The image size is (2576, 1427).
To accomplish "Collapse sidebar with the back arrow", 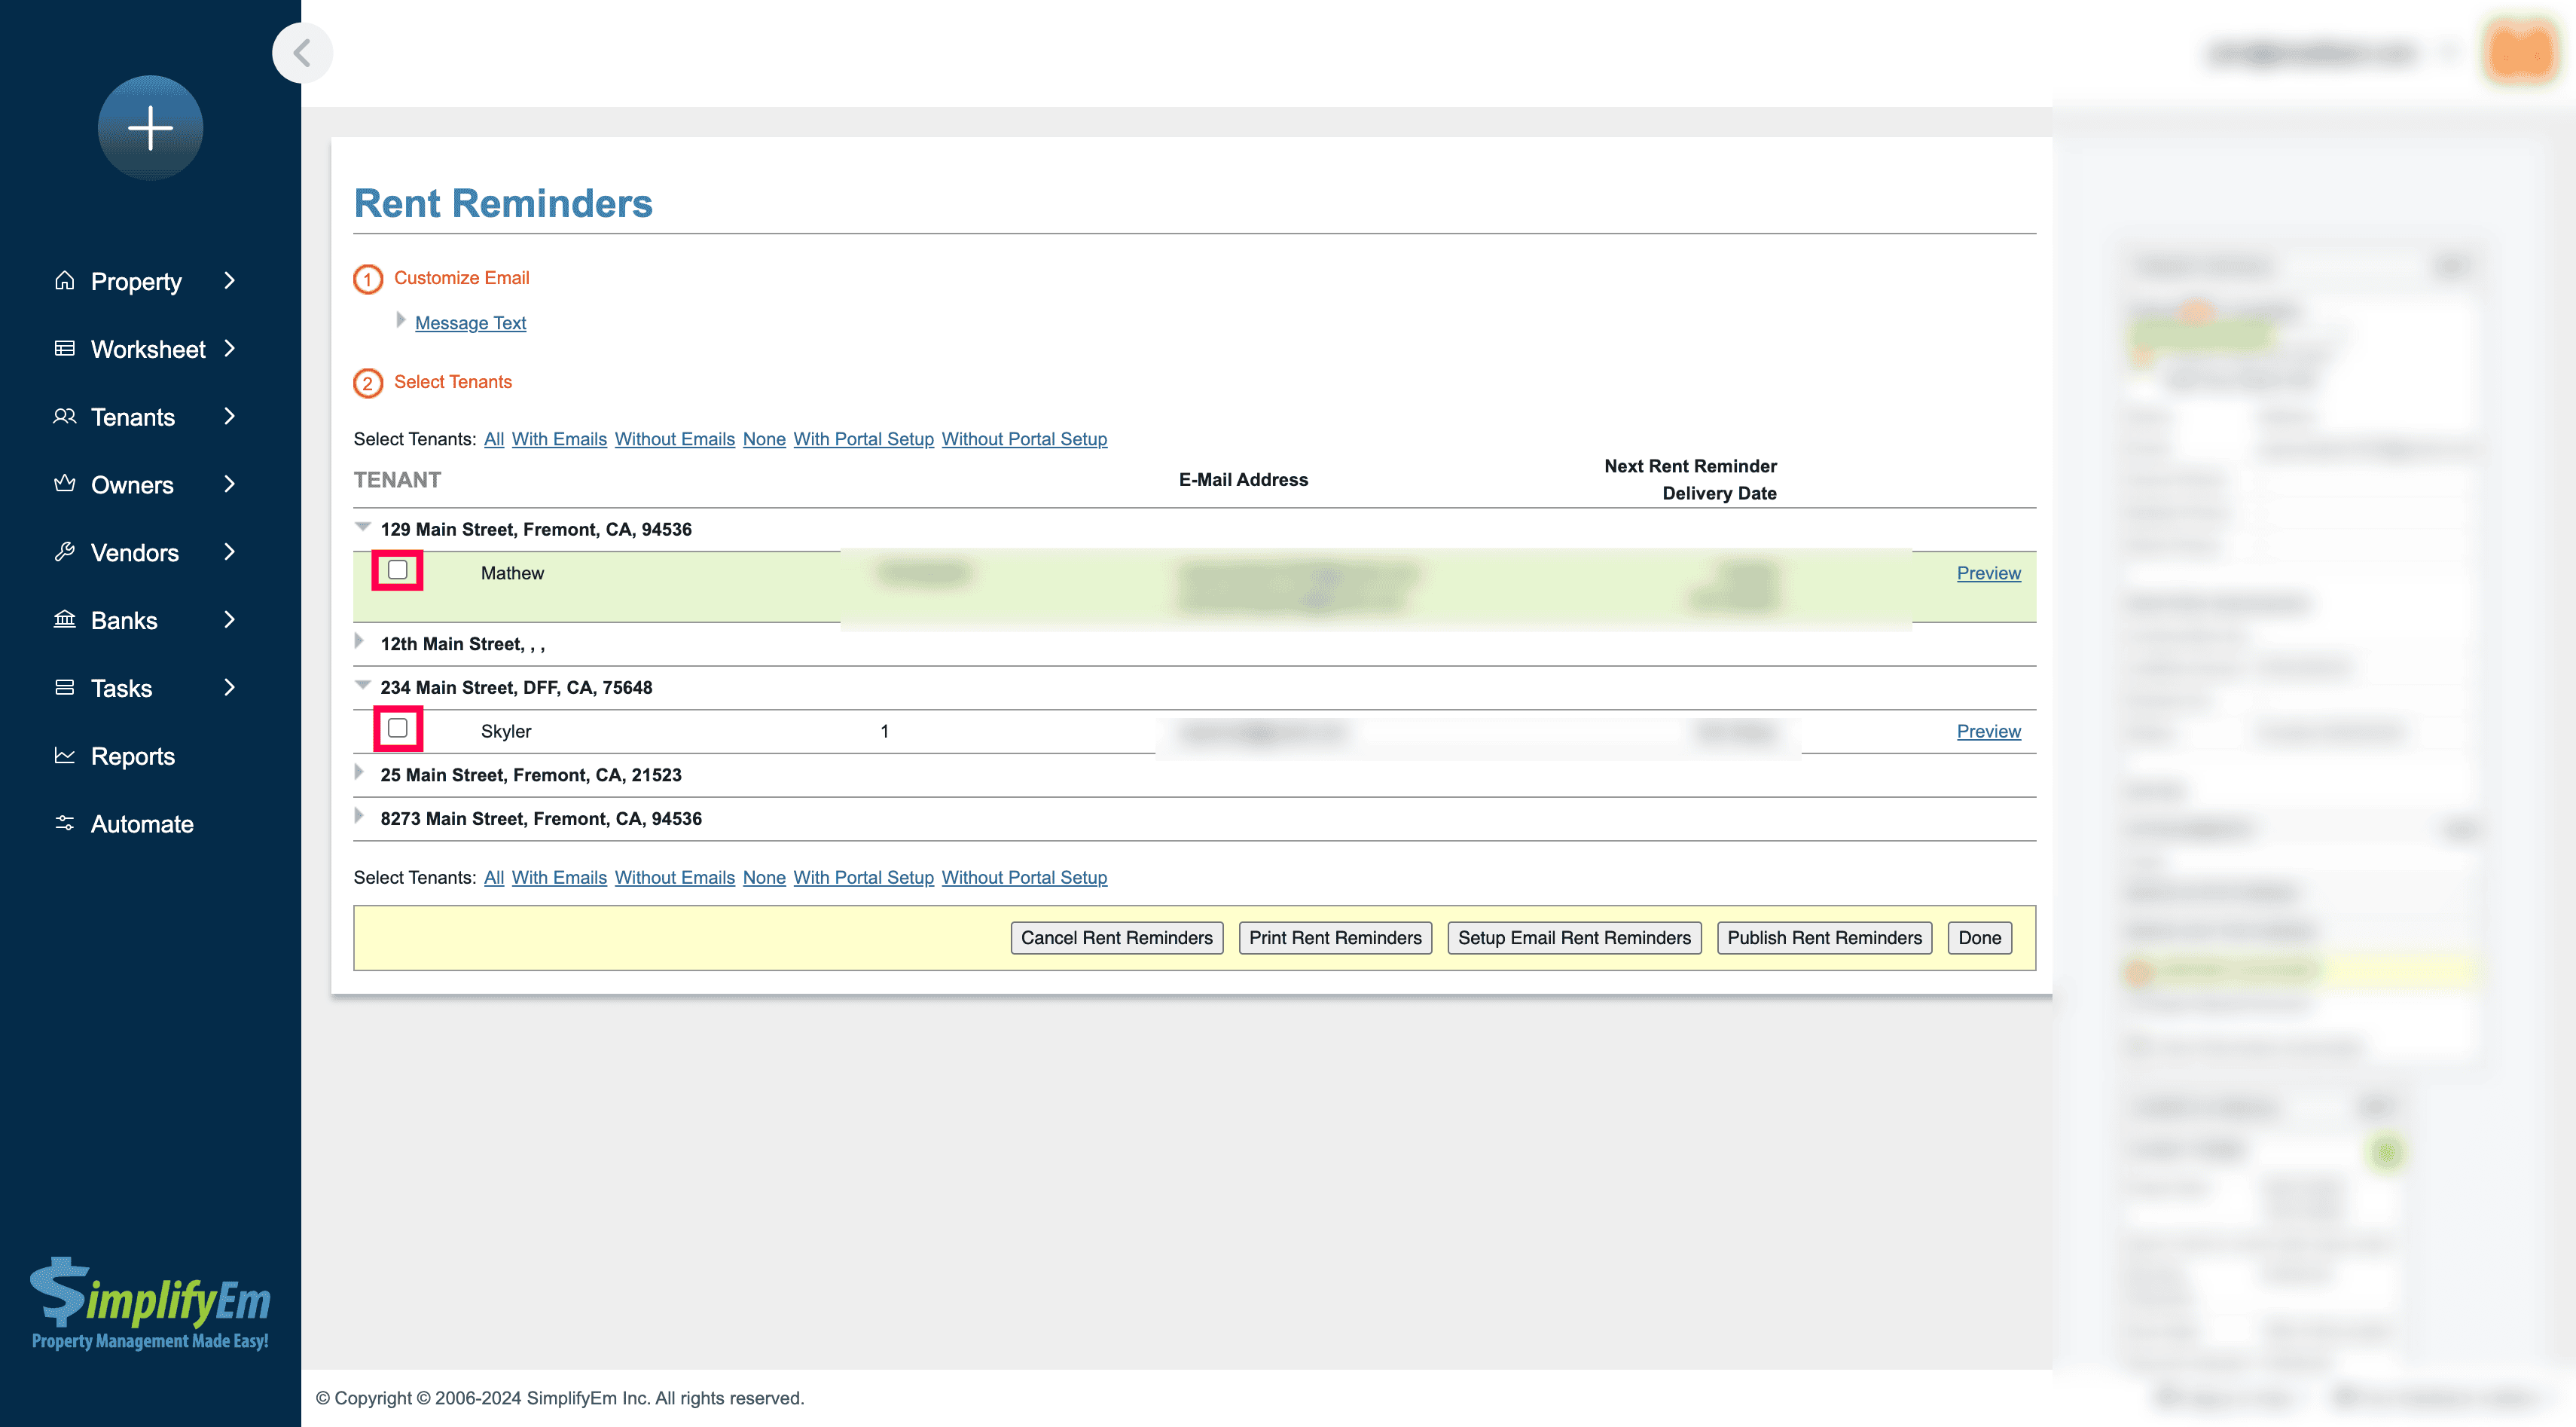I will 302,52.
